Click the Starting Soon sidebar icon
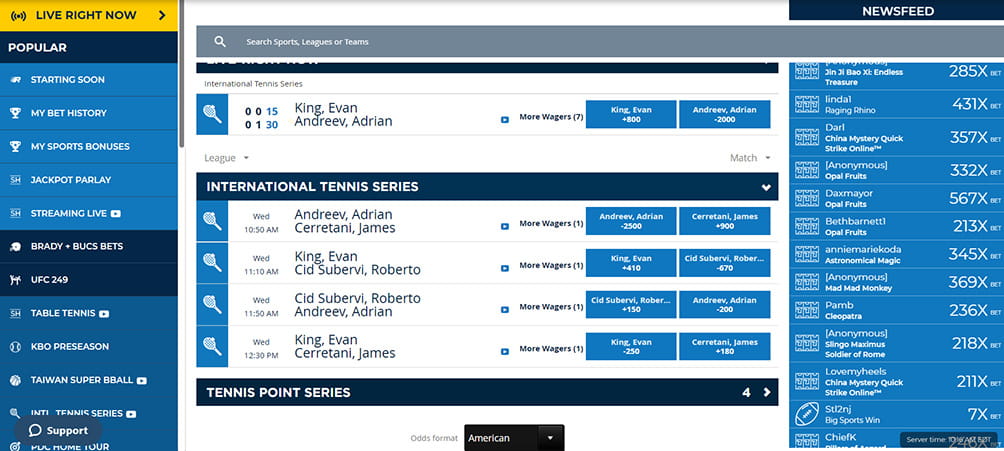 [15, 79]
